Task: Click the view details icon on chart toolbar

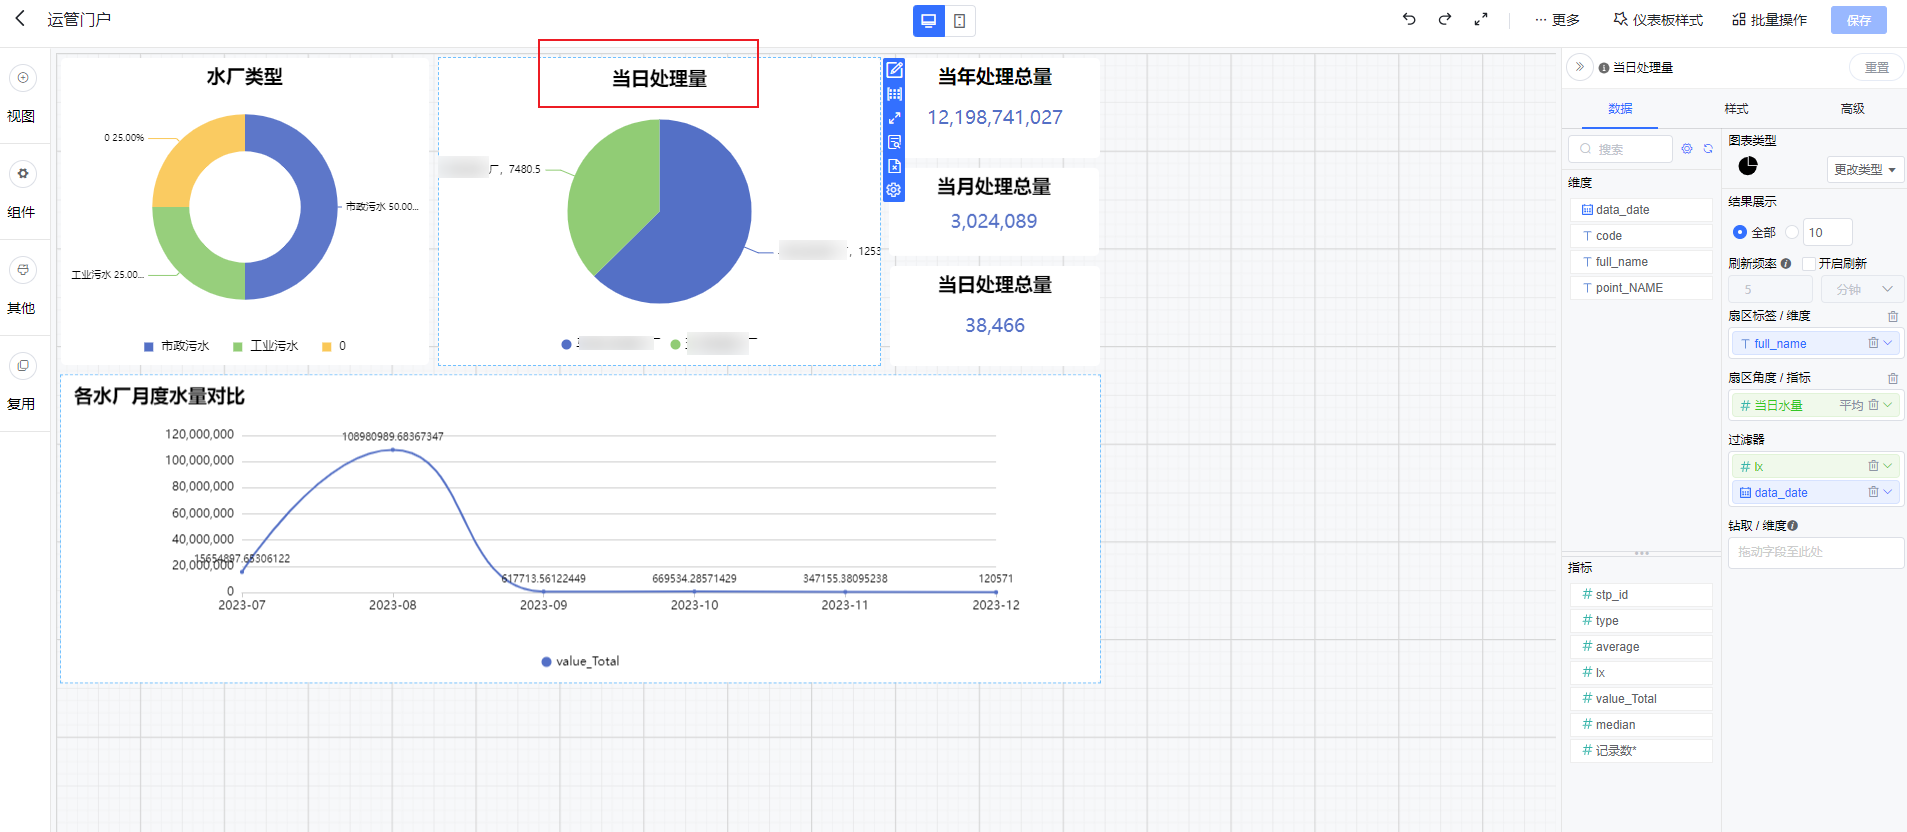Action: 894,142
